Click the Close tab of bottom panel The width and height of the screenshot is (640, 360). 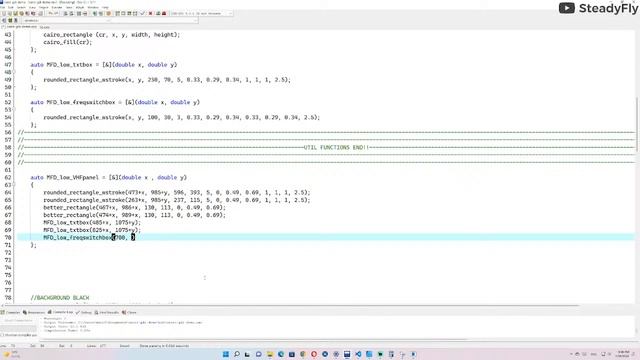(129, 312)
